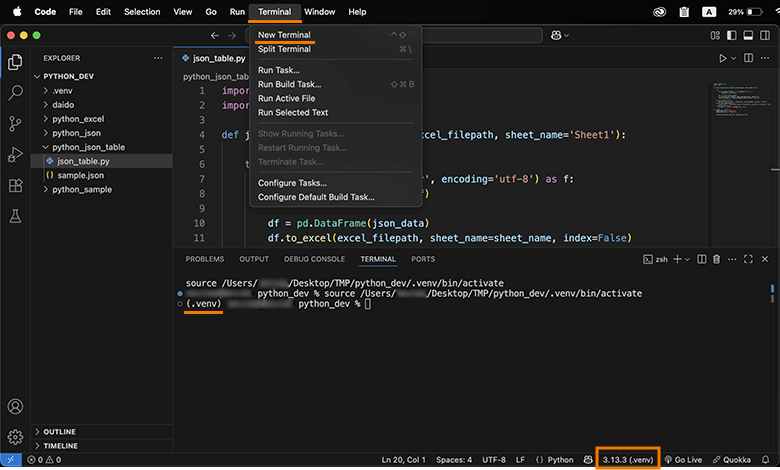Open remote window icon in status bar
780x470 pixels.
click(x=10, y=460)
